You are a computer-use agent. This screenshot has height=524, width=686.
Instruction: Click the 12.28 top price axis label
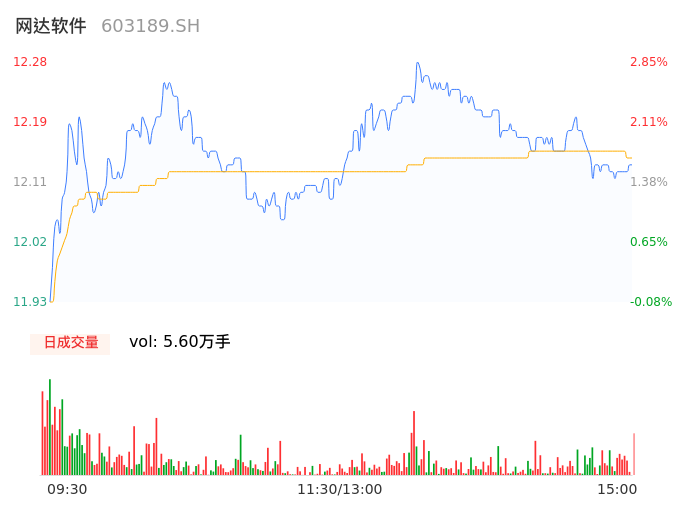point(30,62)
